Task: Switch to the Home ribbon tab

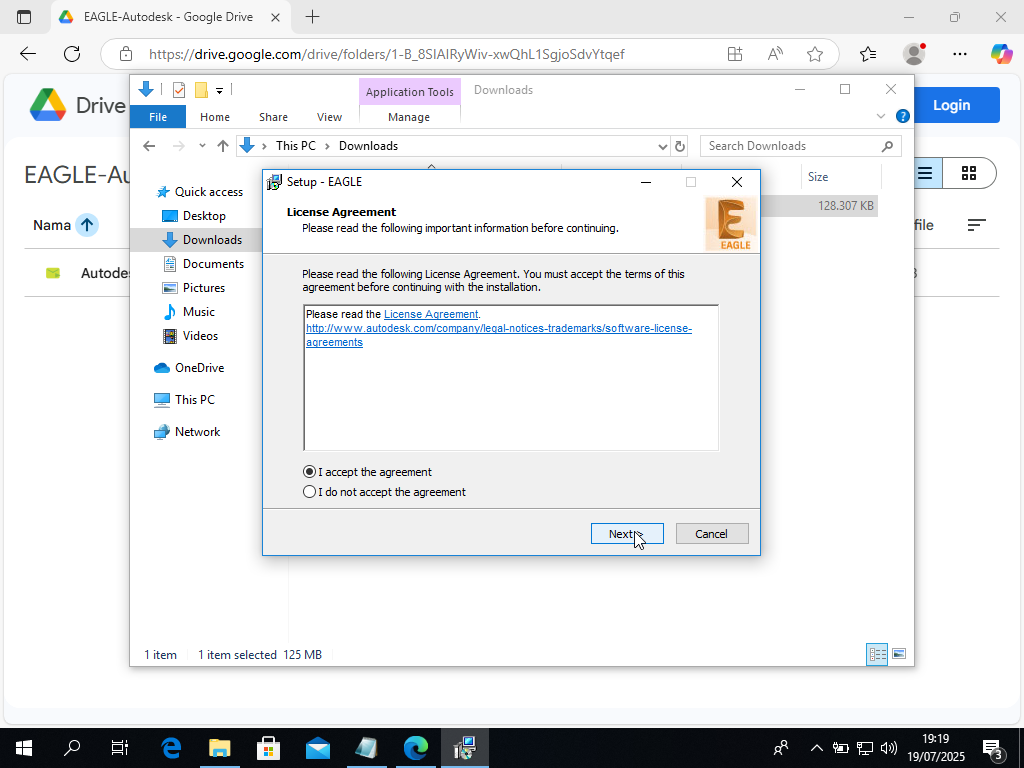Action: 214,117
